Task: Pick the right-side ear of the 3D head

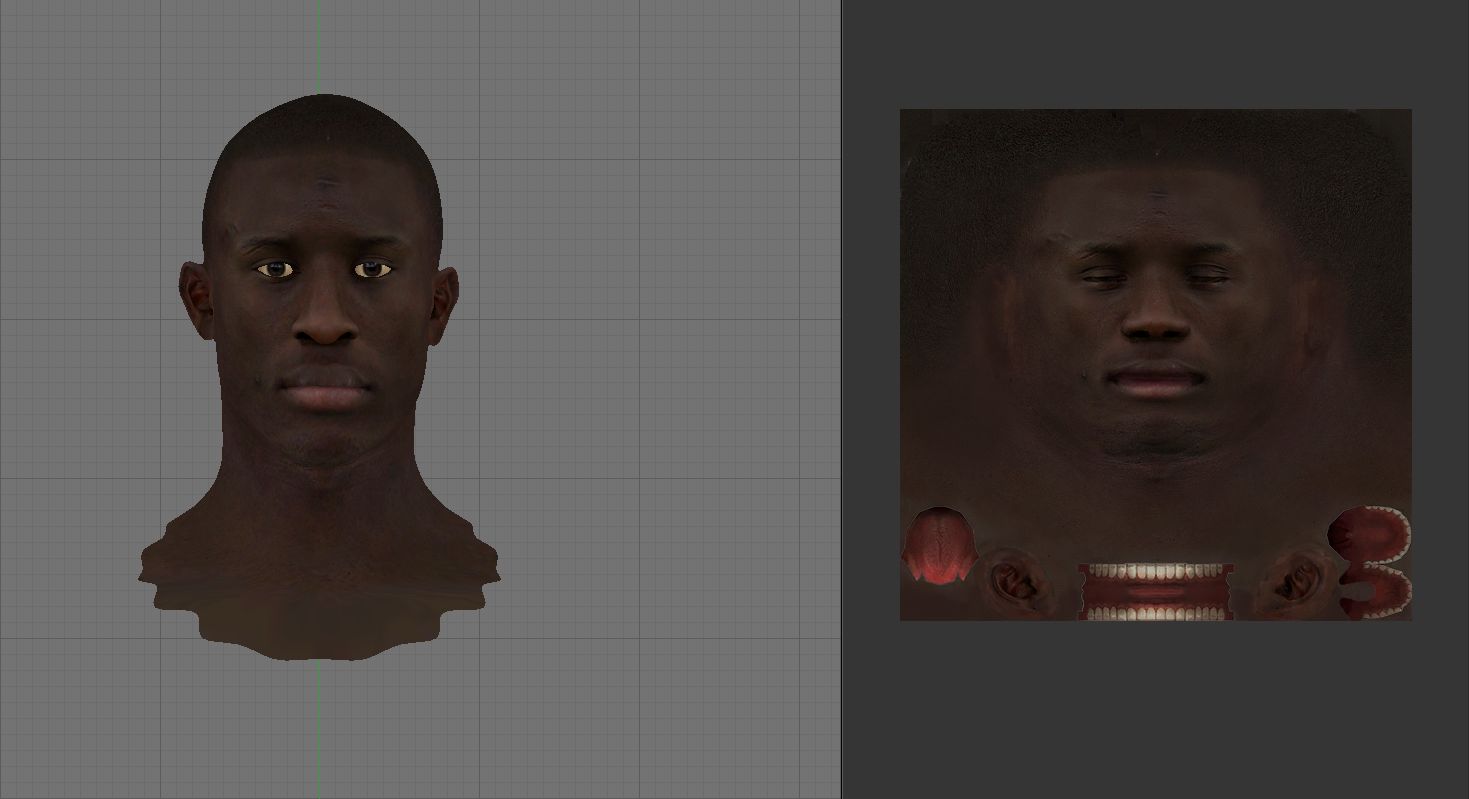Action: point(444,302)
